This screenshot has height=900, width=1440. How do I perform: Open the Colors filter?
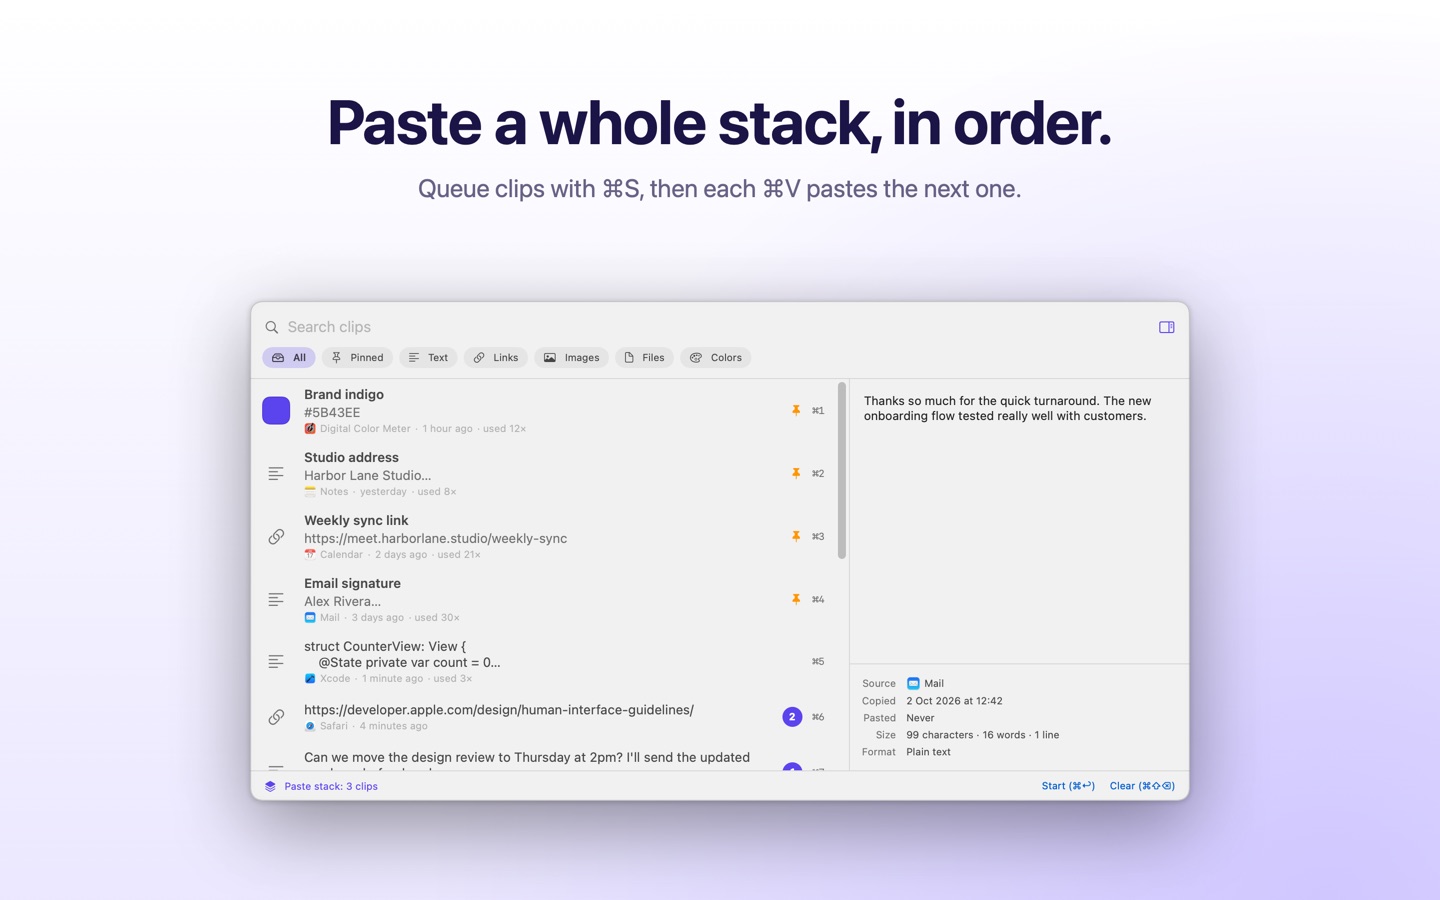click(716, 357)
